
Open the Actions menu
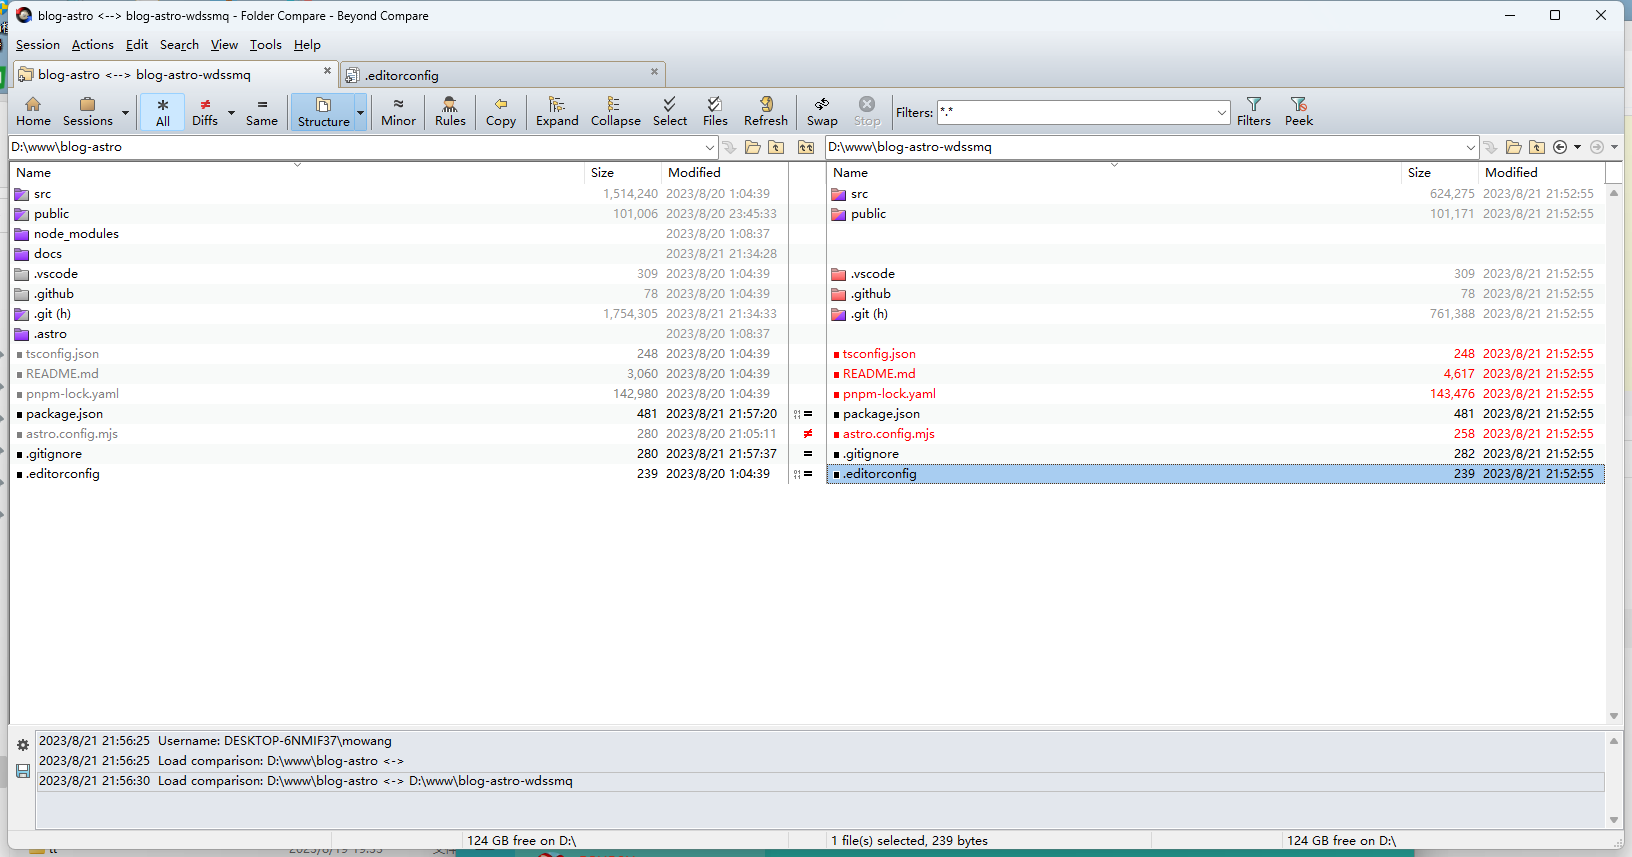(x=93, y=45)
